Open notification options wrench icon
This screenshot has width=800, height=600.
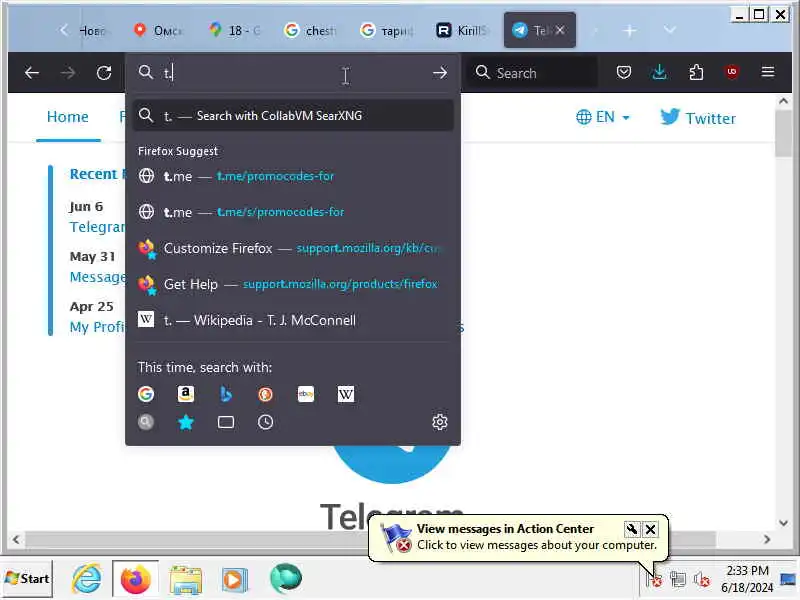point(632,529)
